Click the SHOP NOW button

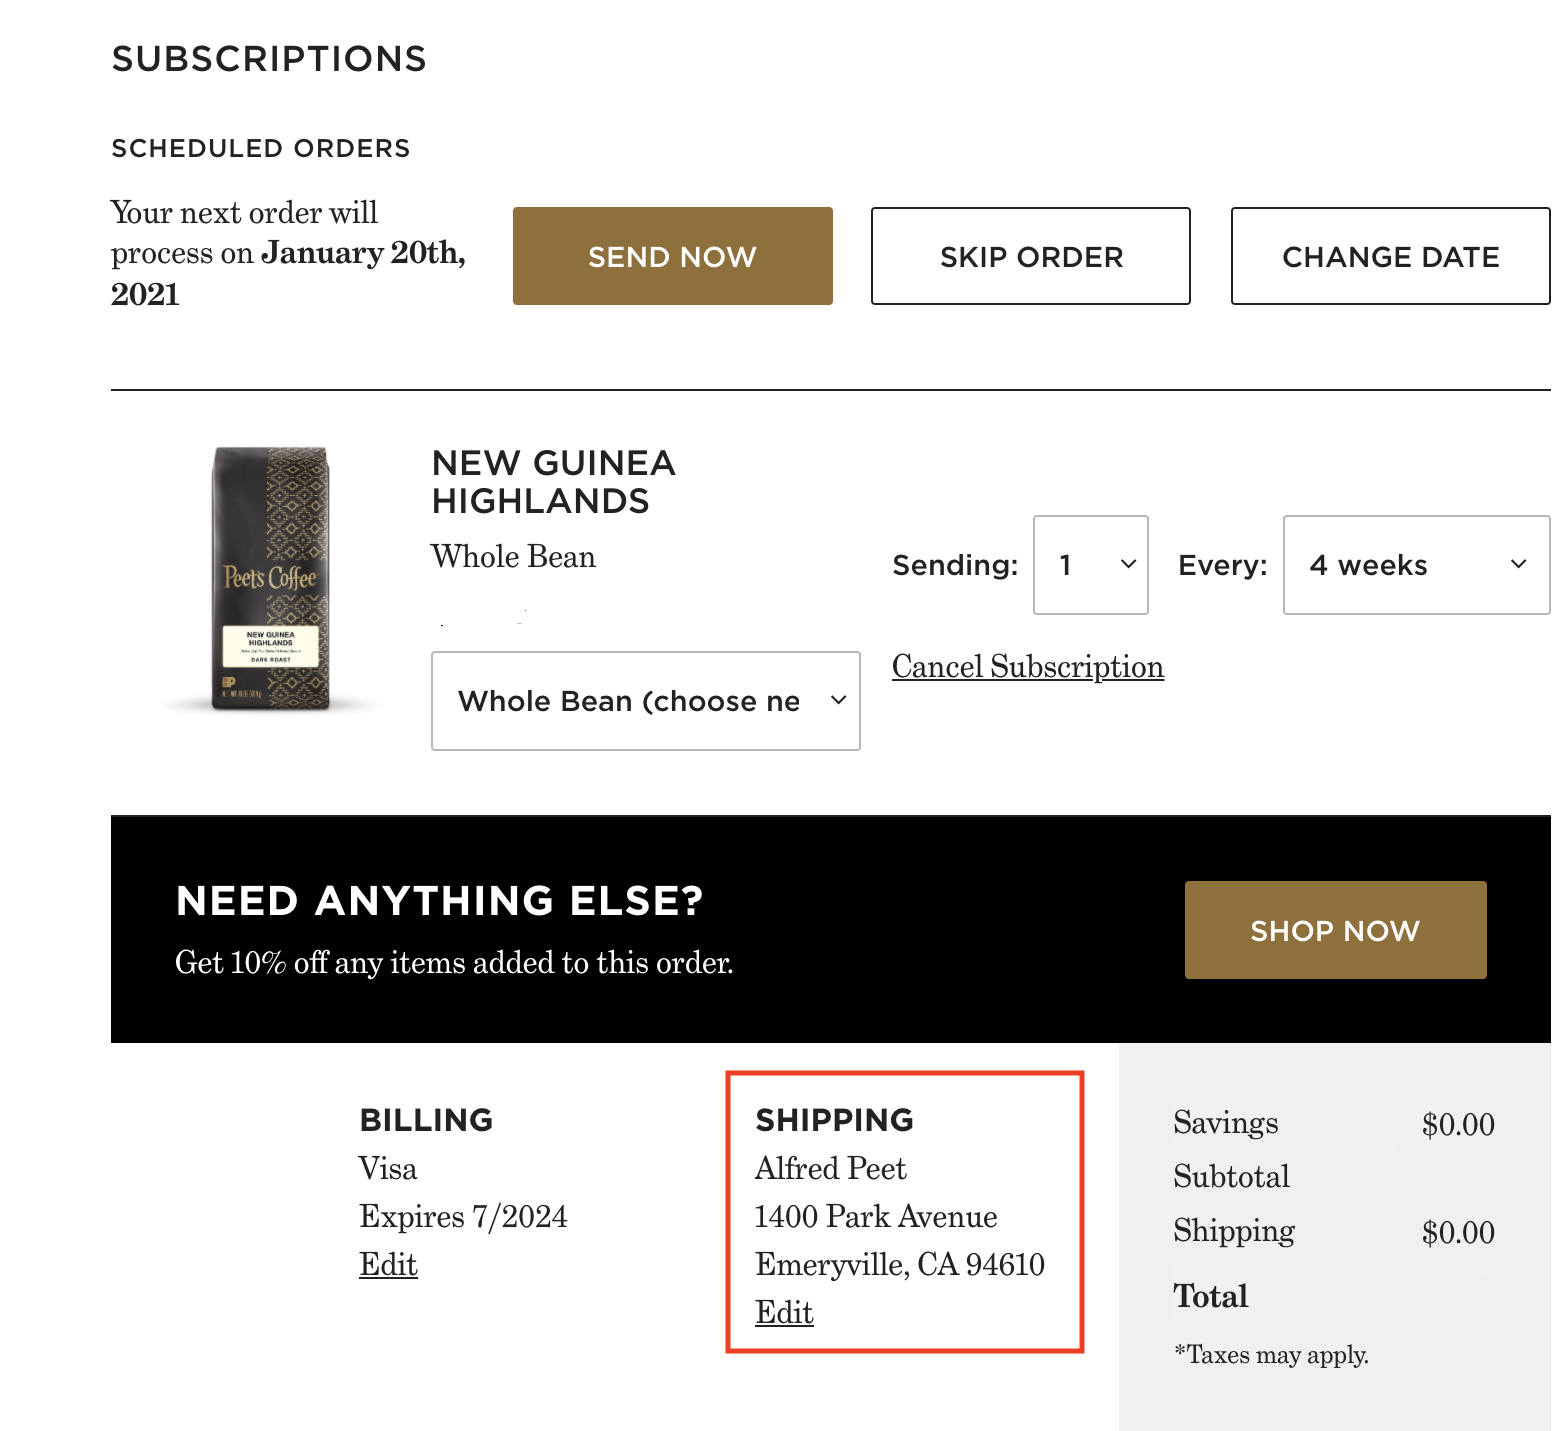[1334, 930]
